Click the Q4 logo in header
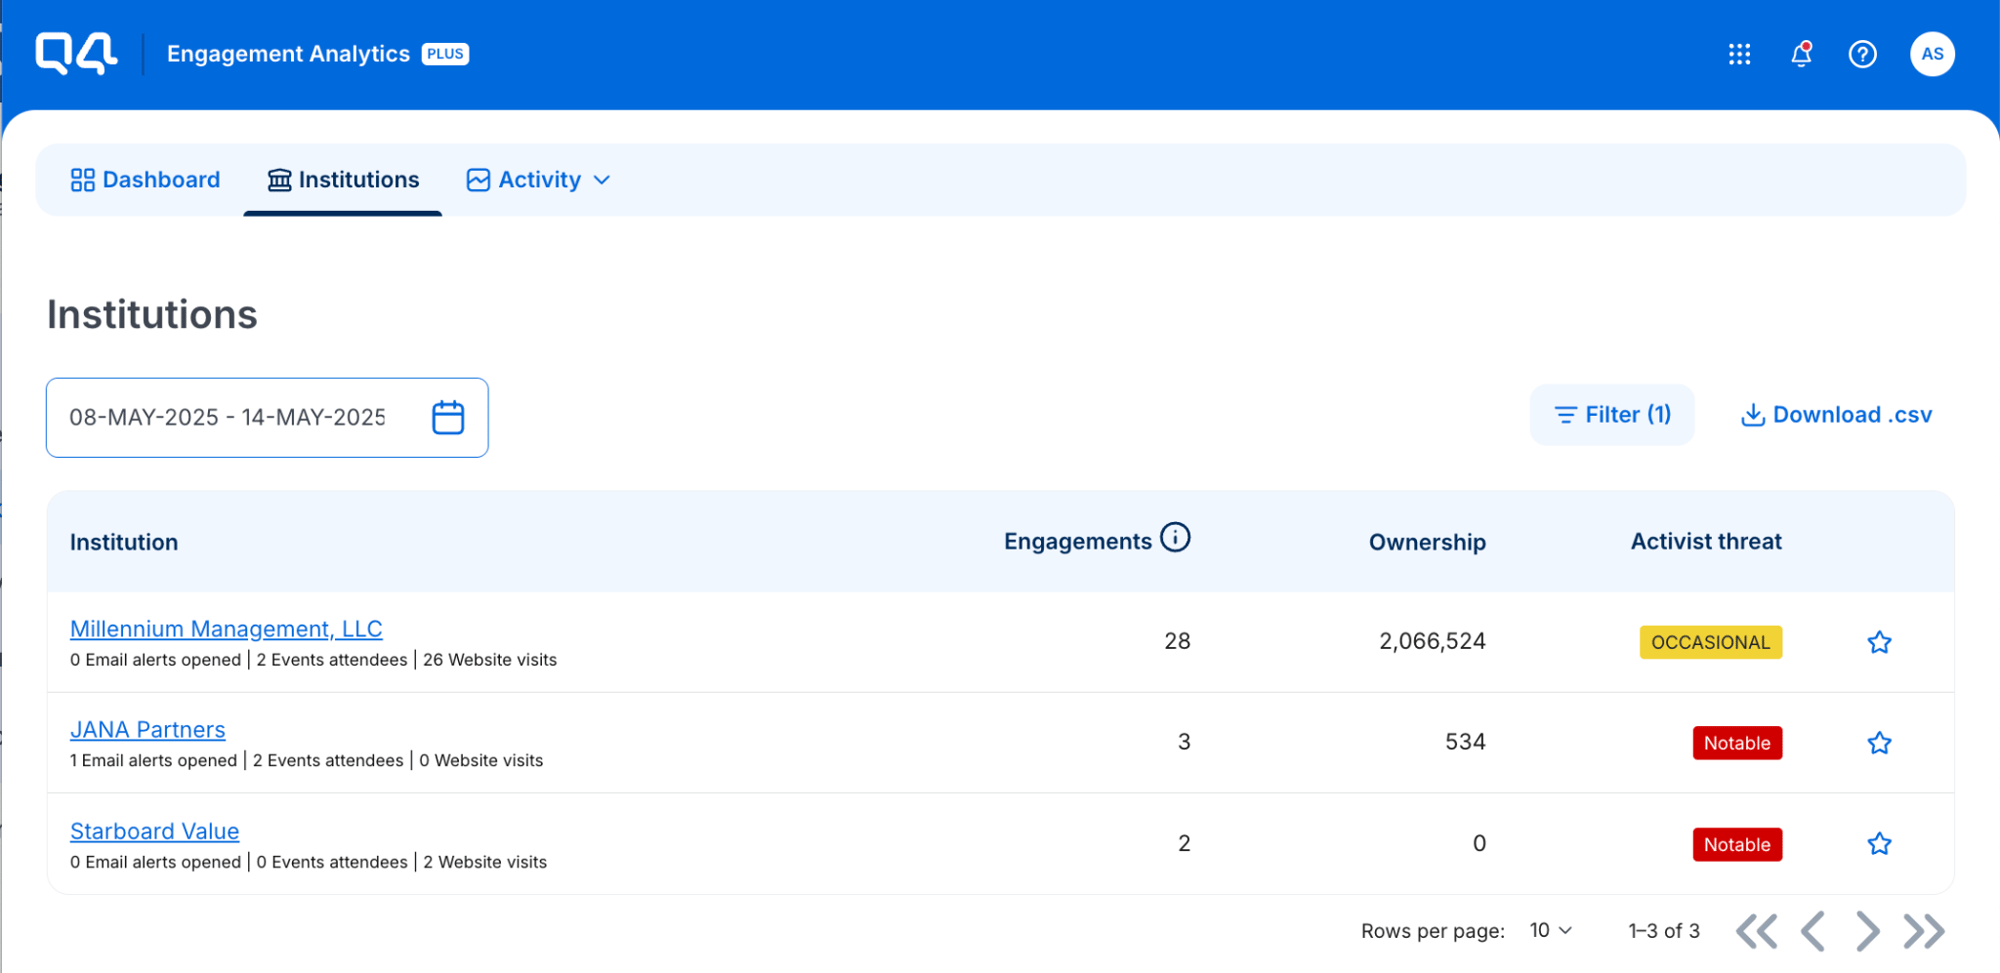The image size is (2000, 973). [x=76, y=54]
